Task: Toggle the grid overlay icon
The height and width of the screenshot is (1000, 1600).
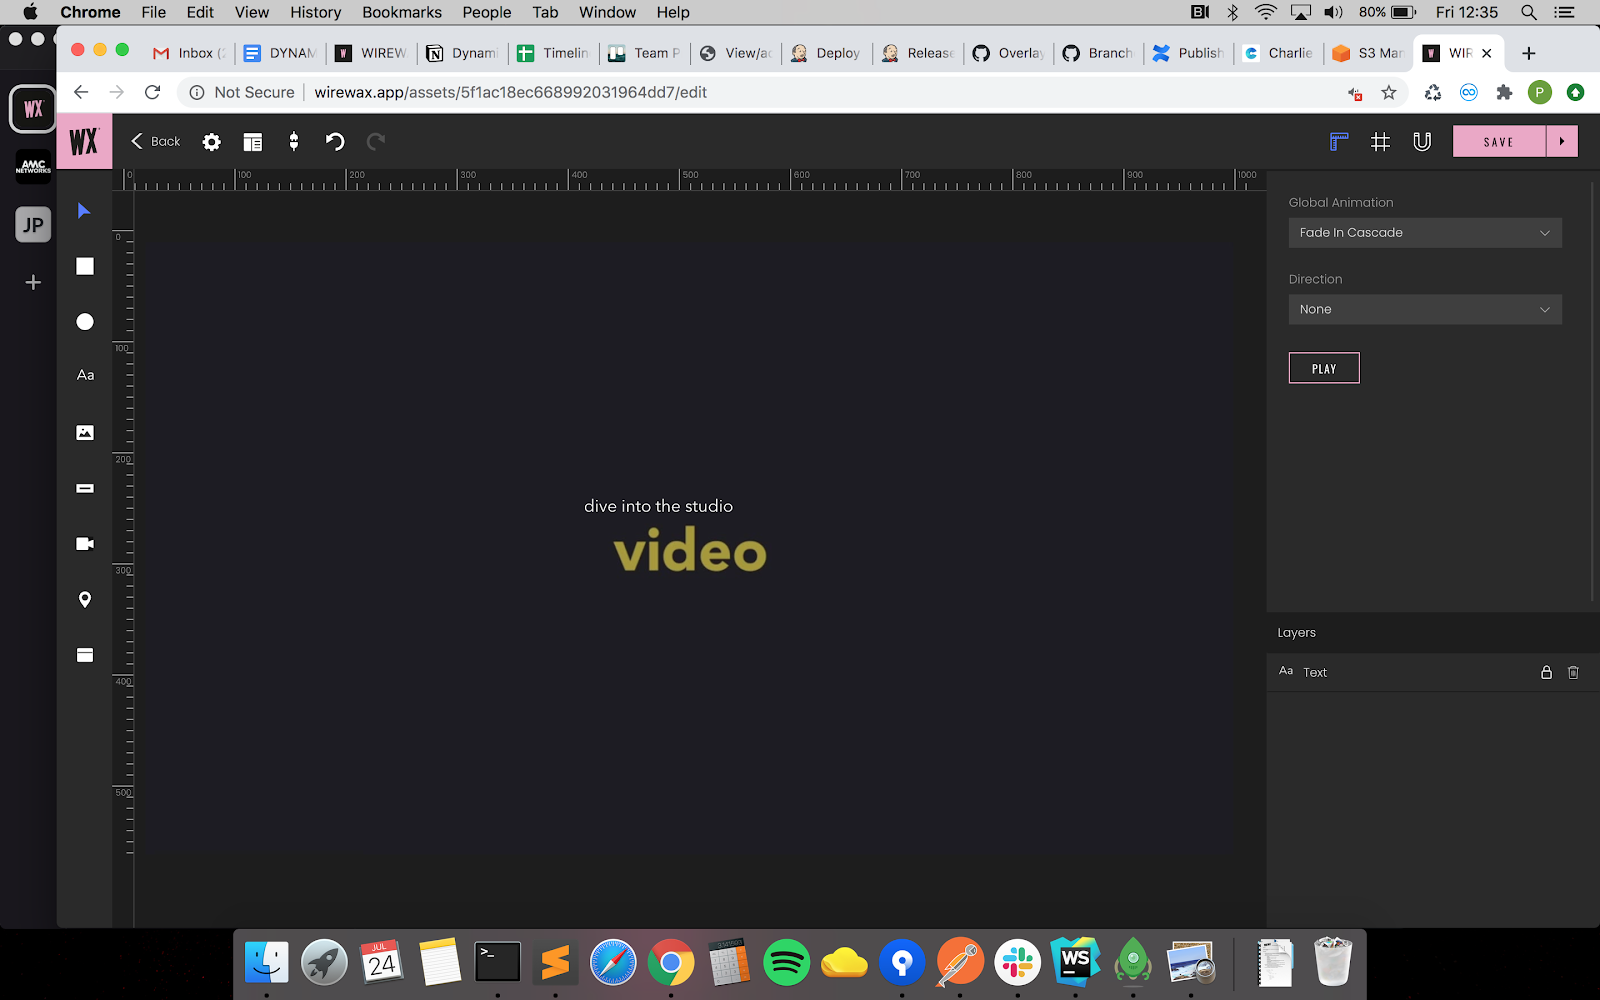Action: coord(1380,142)
